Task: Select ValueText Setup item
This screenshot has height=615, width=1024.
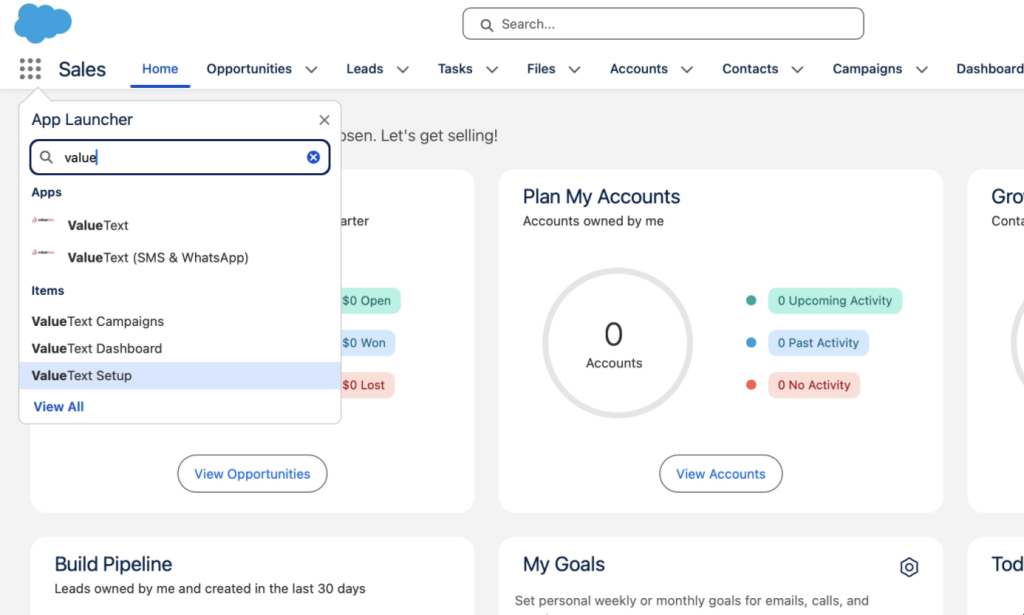Action: pos(82,376)
